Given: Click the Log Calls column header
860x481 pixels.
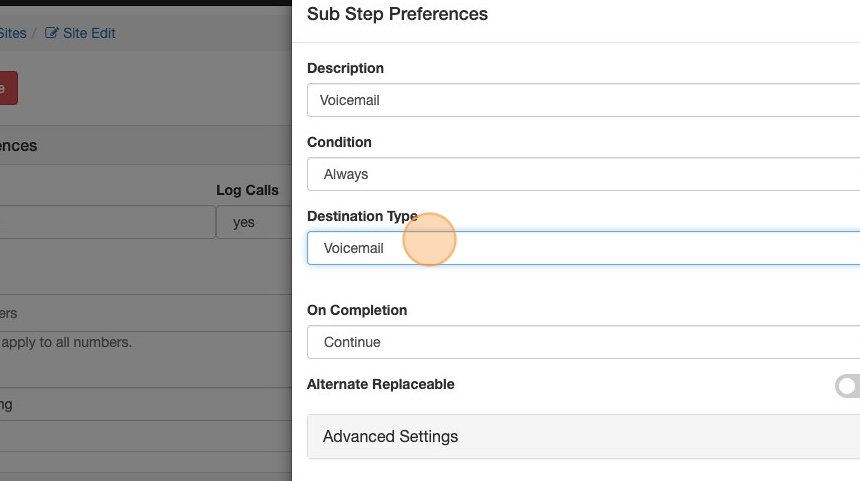Looking at the screenshot, I should (247, 190).
